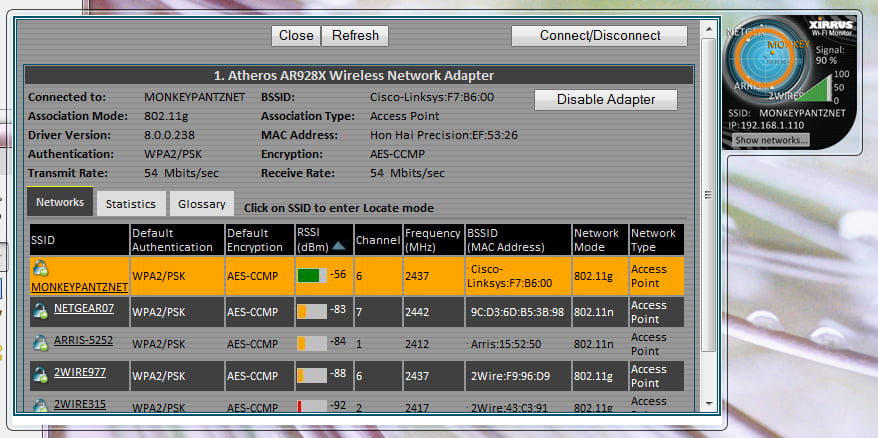878x438 pixels.
Task: Click the green -56 signal bar
Action: [x=312, y=276]
